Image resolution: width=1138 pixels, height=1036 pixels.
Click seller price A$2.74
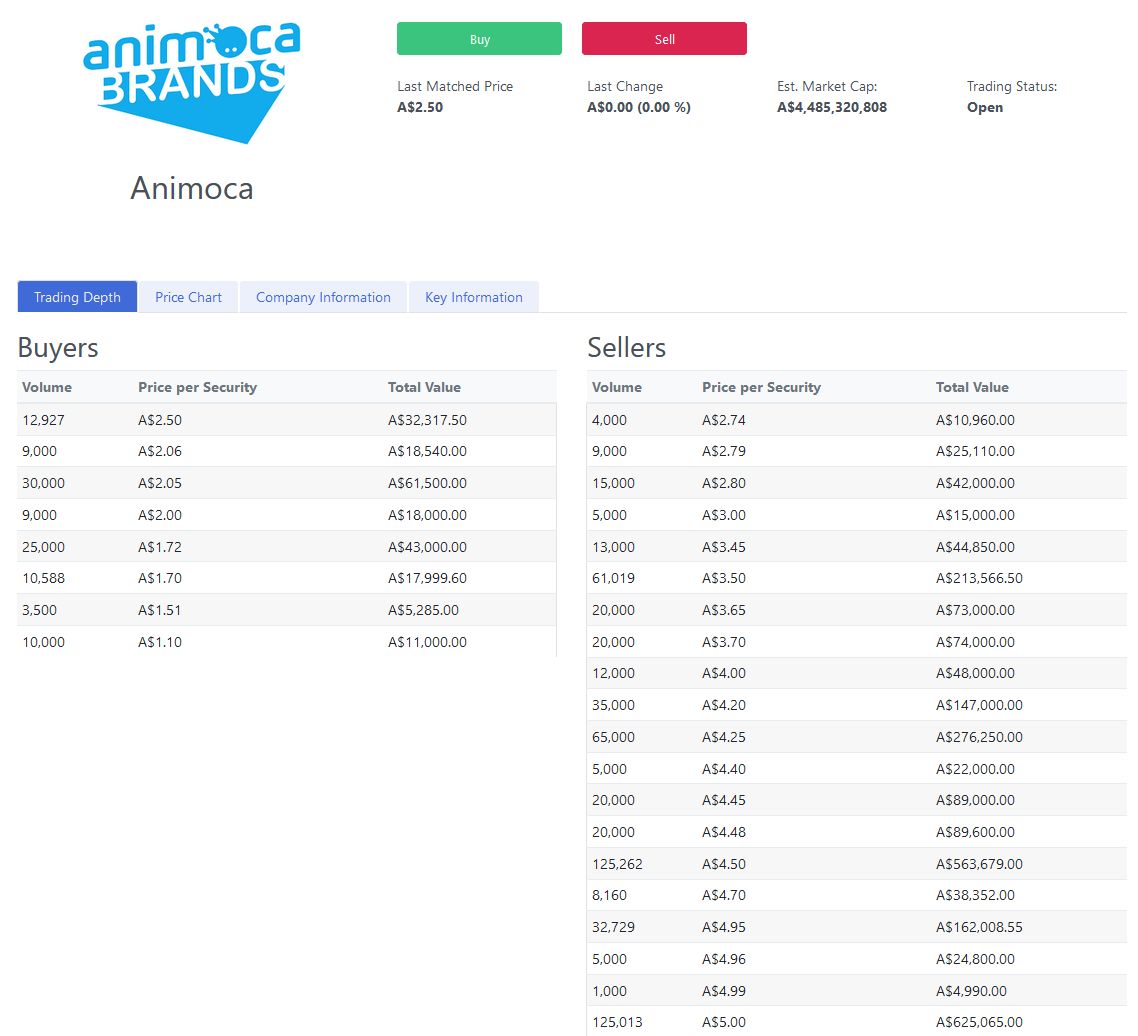(x=724, y=420)
